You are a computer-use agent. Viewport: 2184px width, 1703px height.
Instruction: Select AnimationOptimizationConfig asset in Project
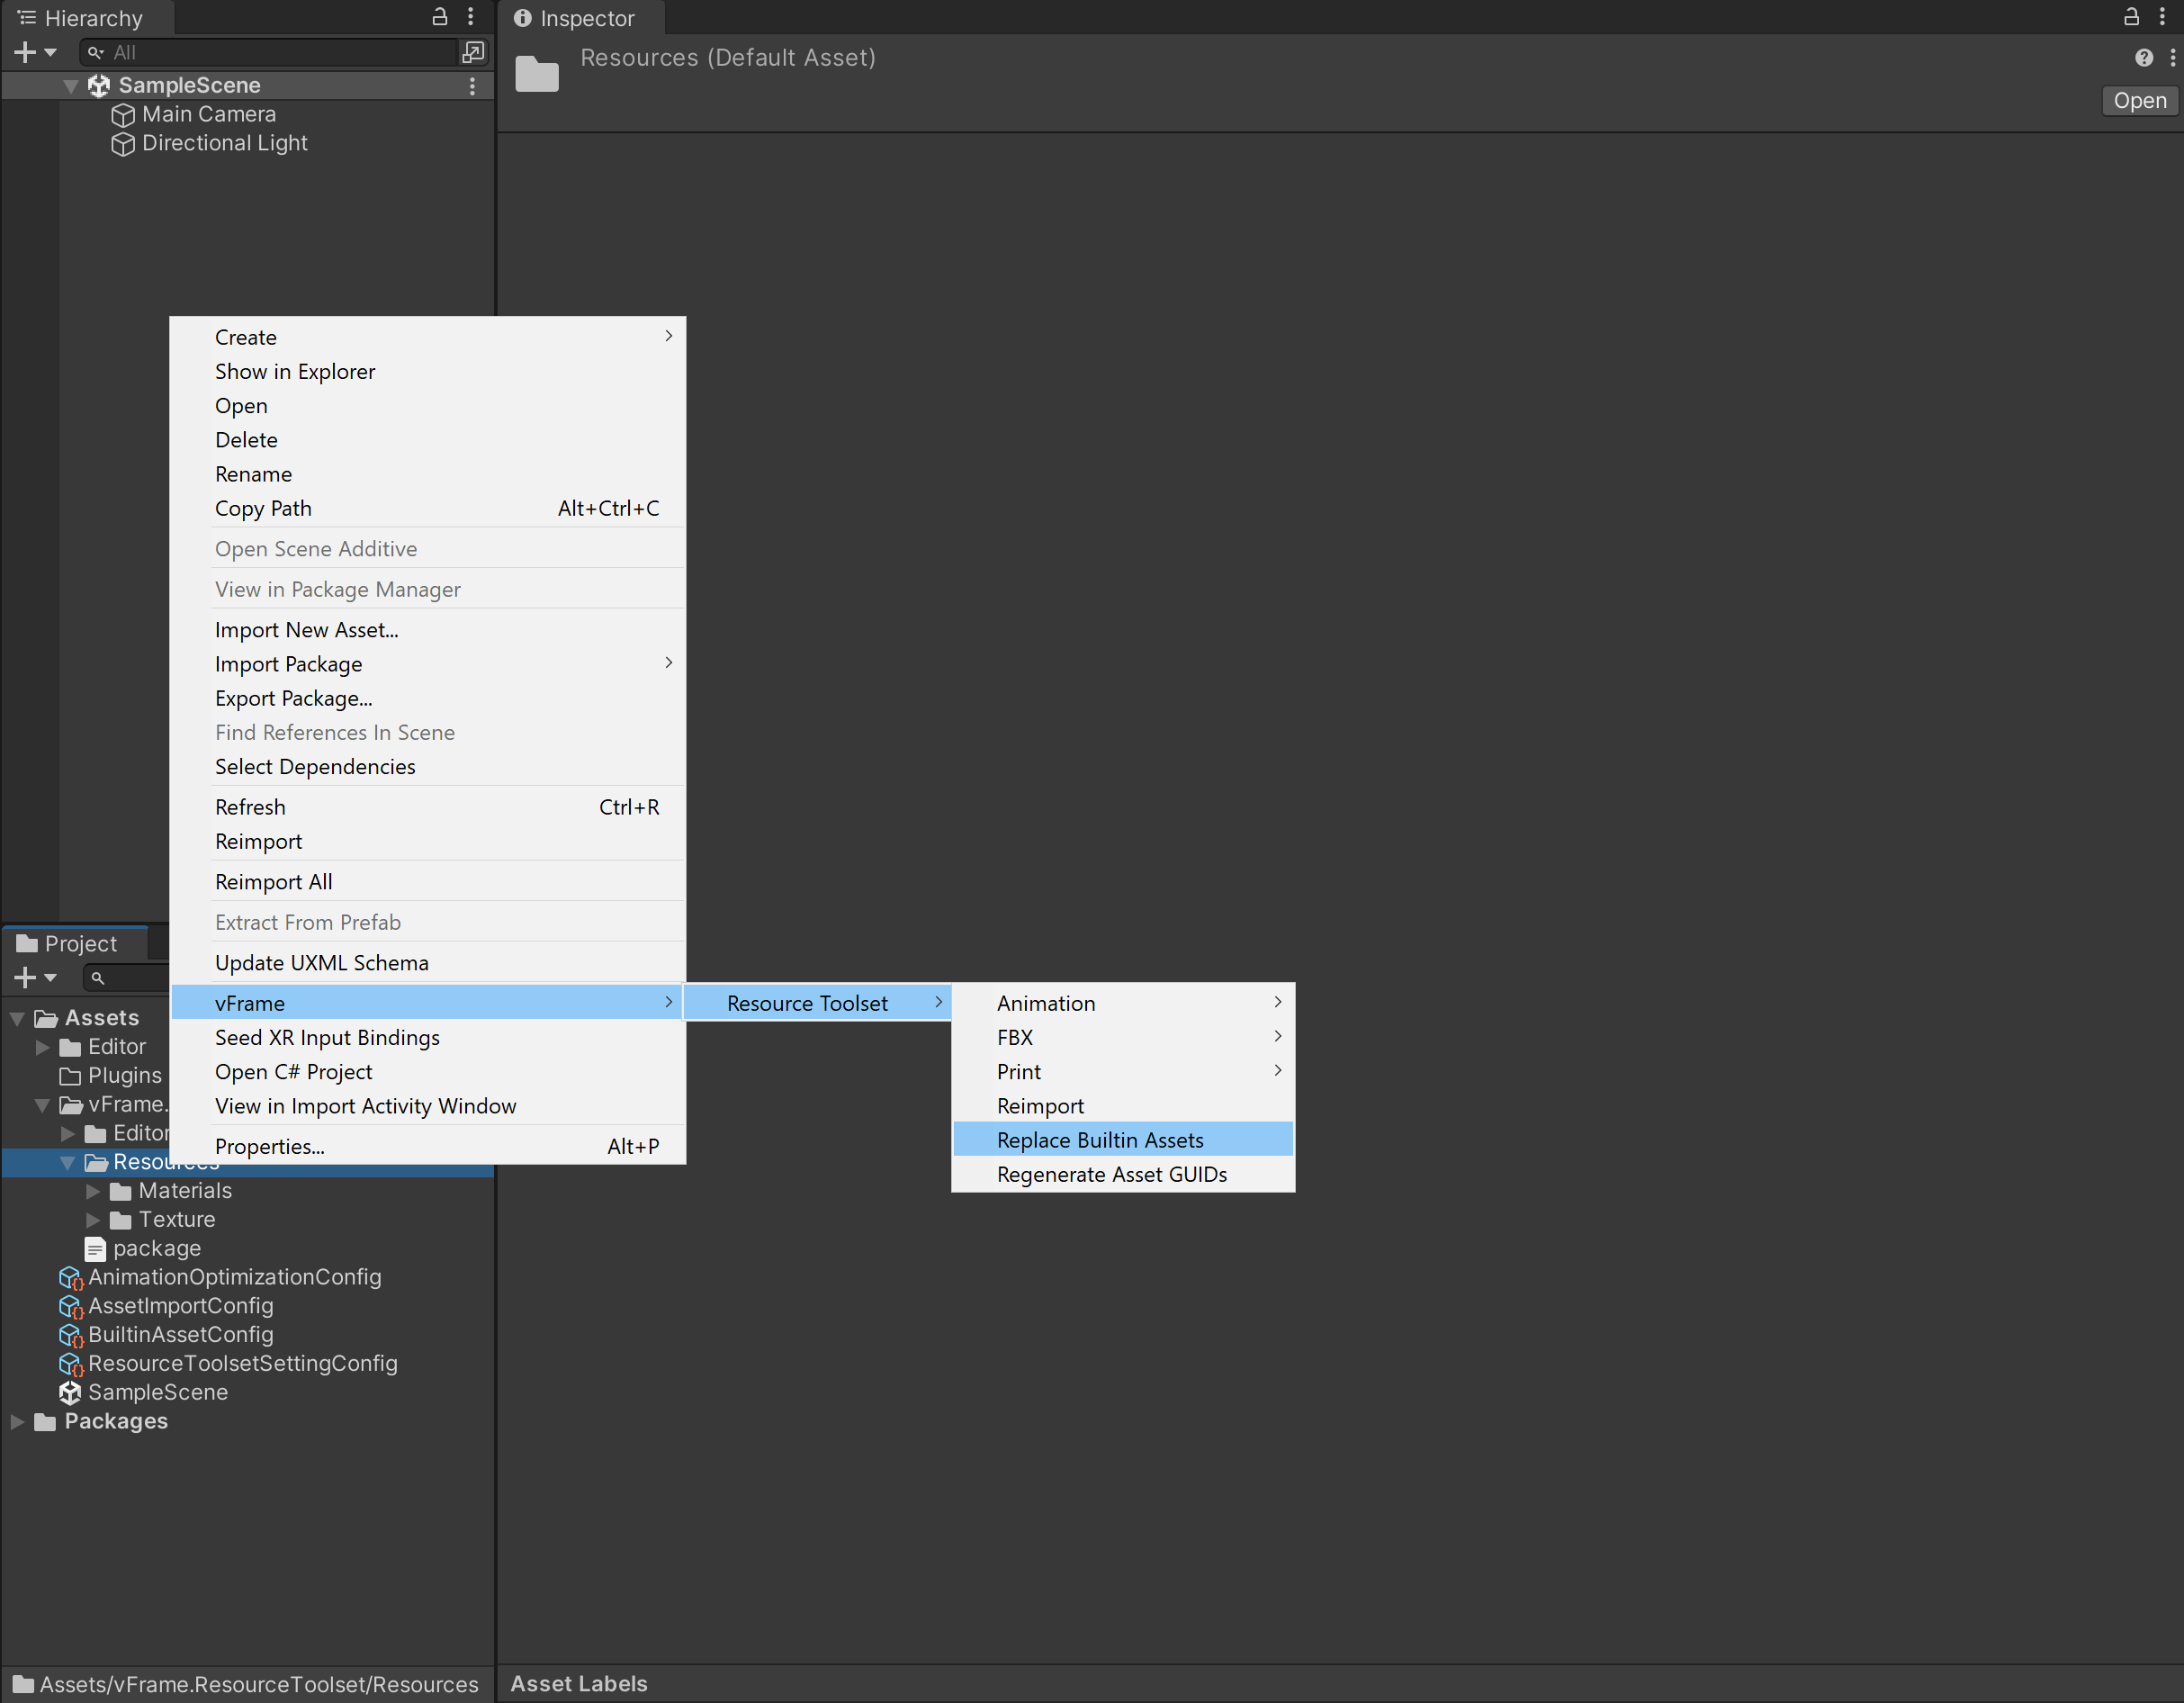tap(234, 1277)
